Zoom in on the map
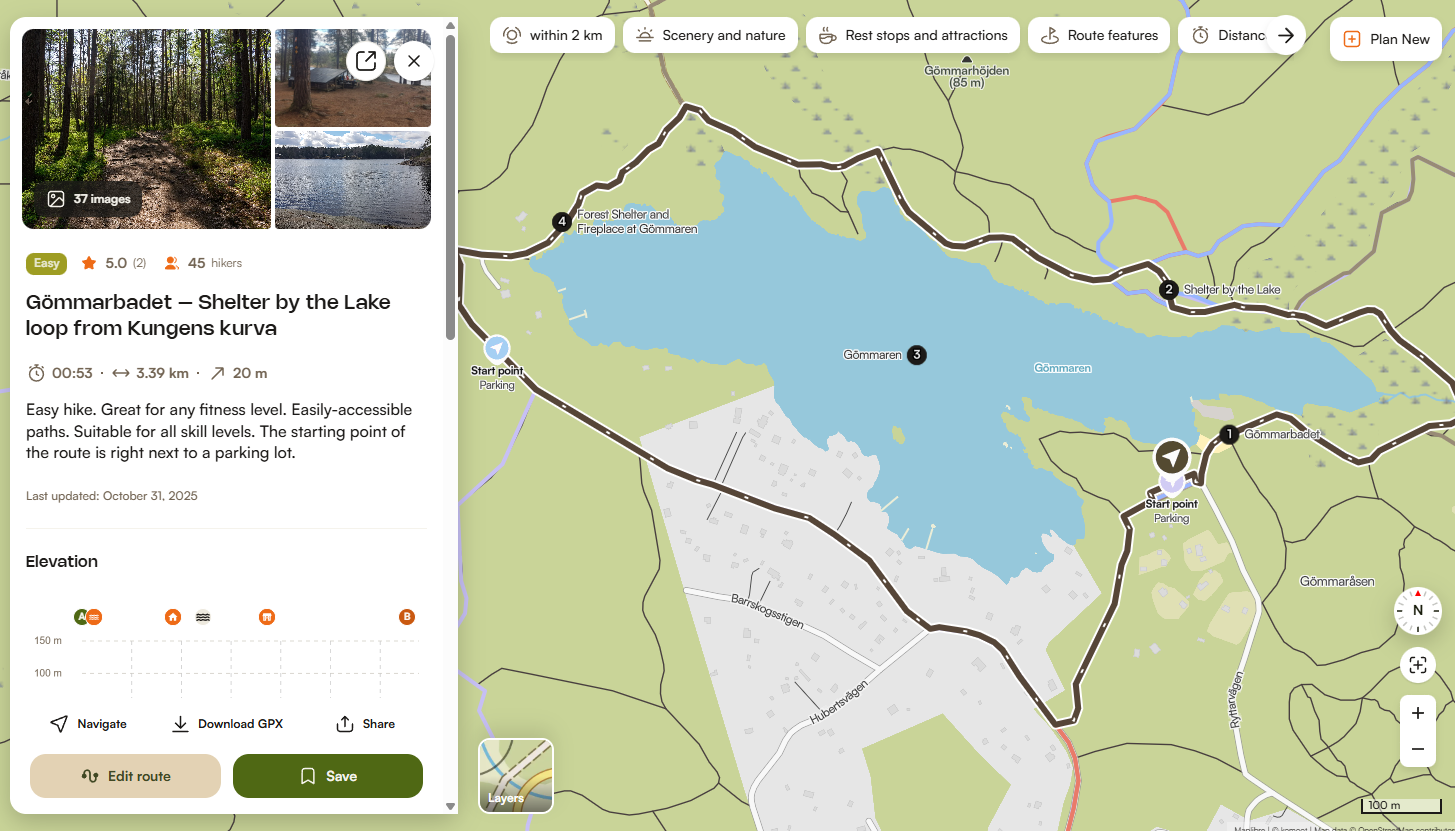Viewport: 1455px width, 831px height. (1417, 713)
